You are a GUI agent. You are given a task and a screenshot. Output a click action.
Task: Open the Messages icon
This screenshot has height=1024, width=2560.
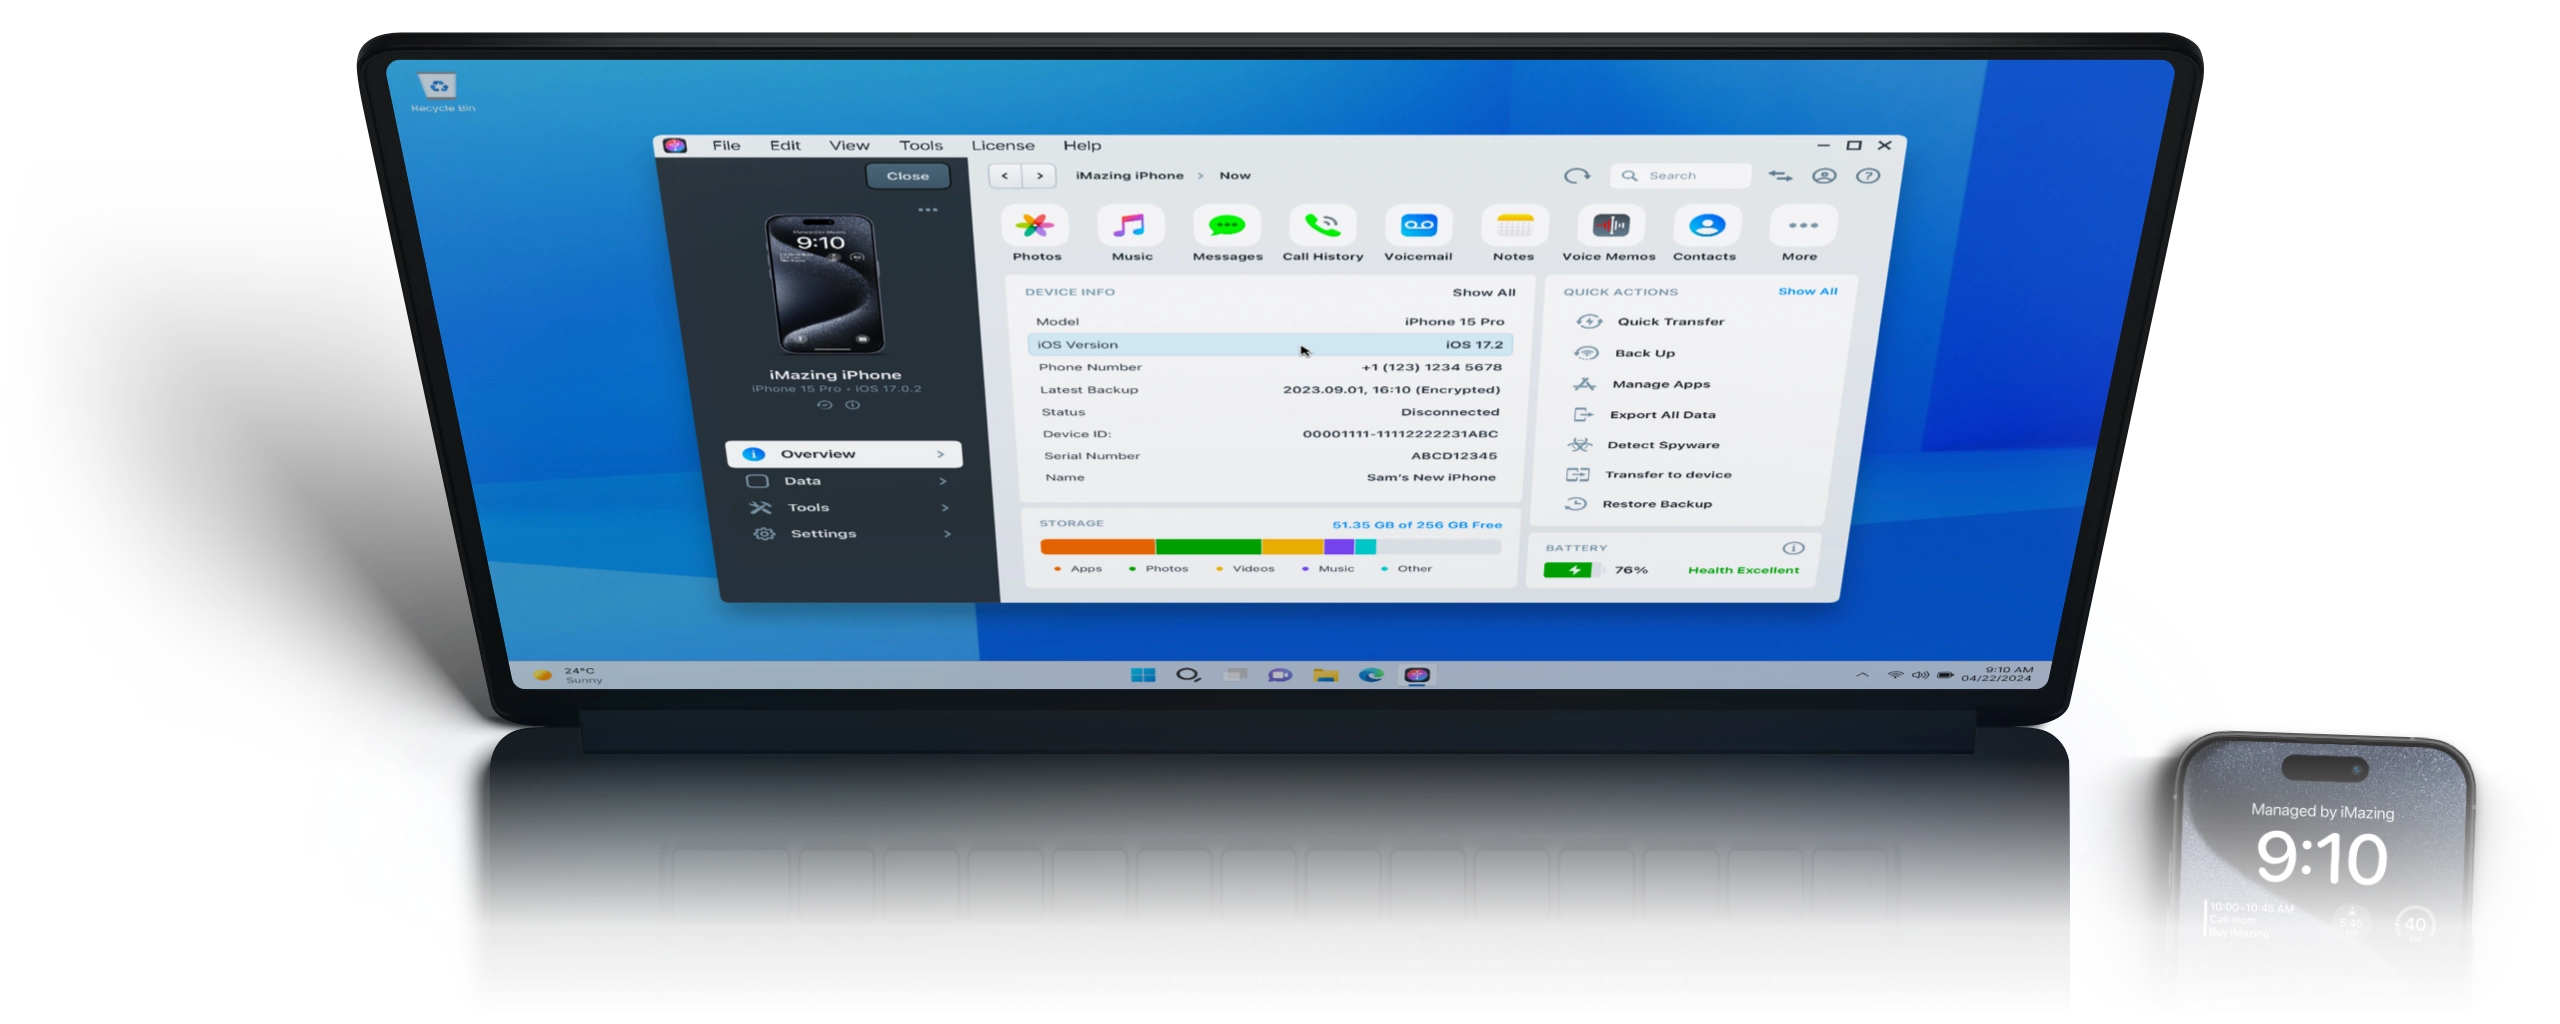pos(1226,226)
